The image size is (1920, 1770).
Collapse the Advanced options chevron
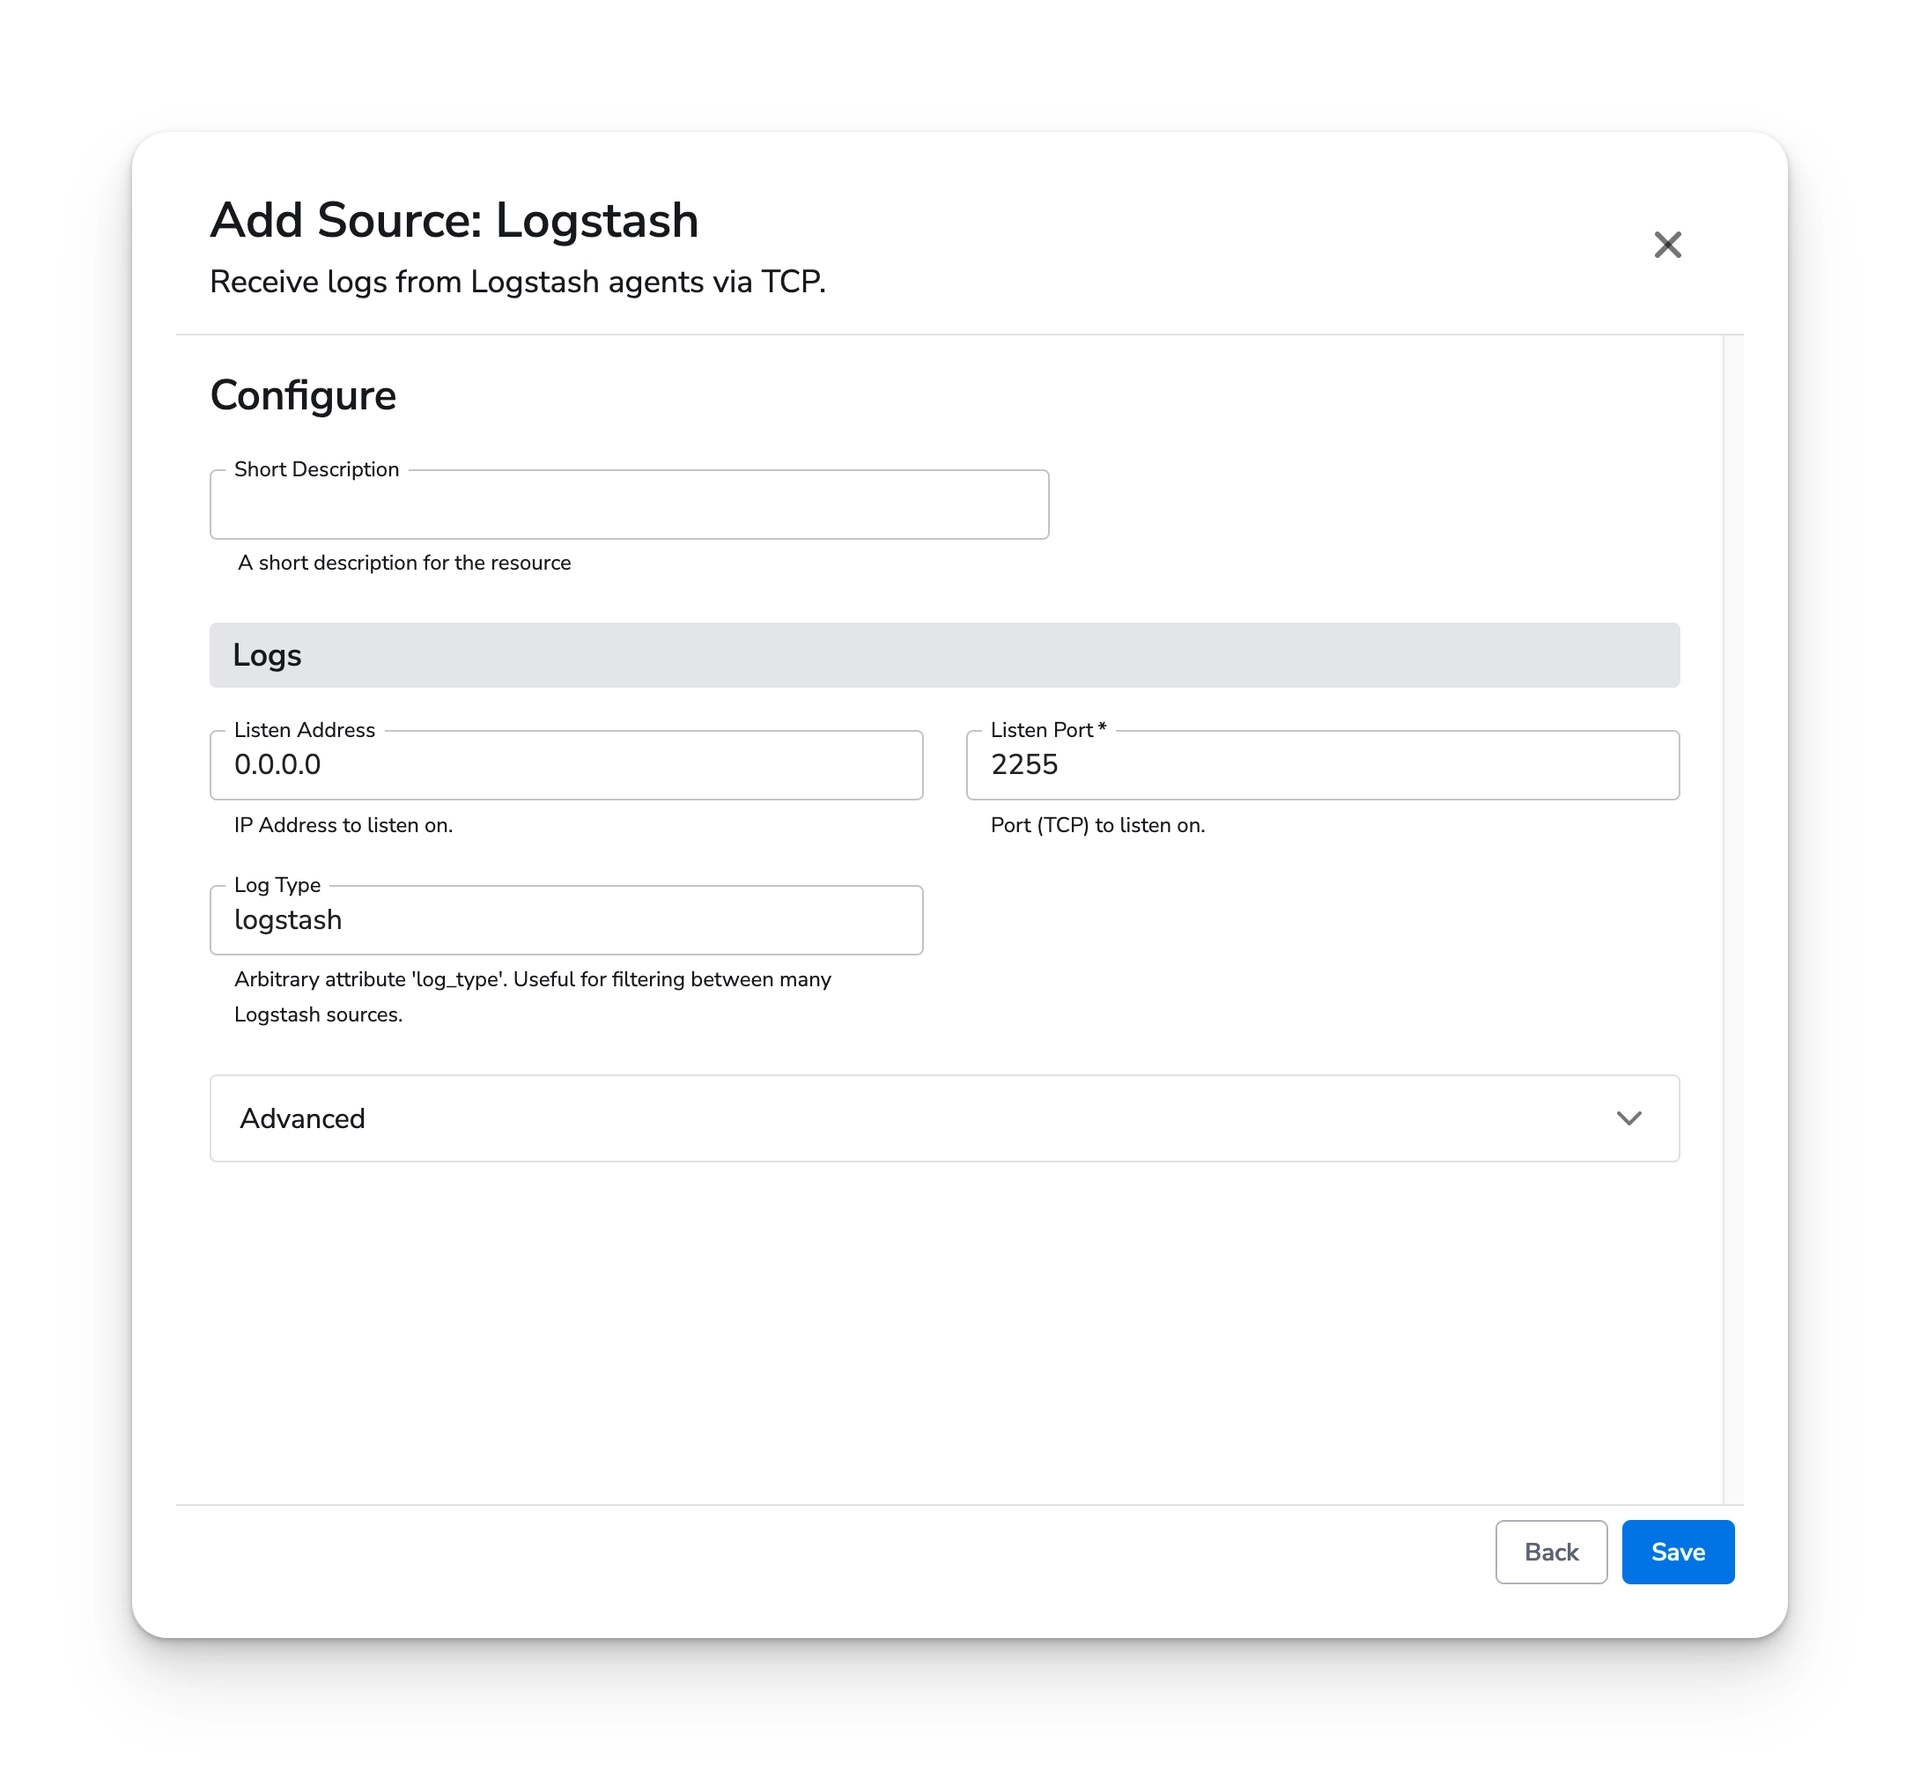1630,1118
